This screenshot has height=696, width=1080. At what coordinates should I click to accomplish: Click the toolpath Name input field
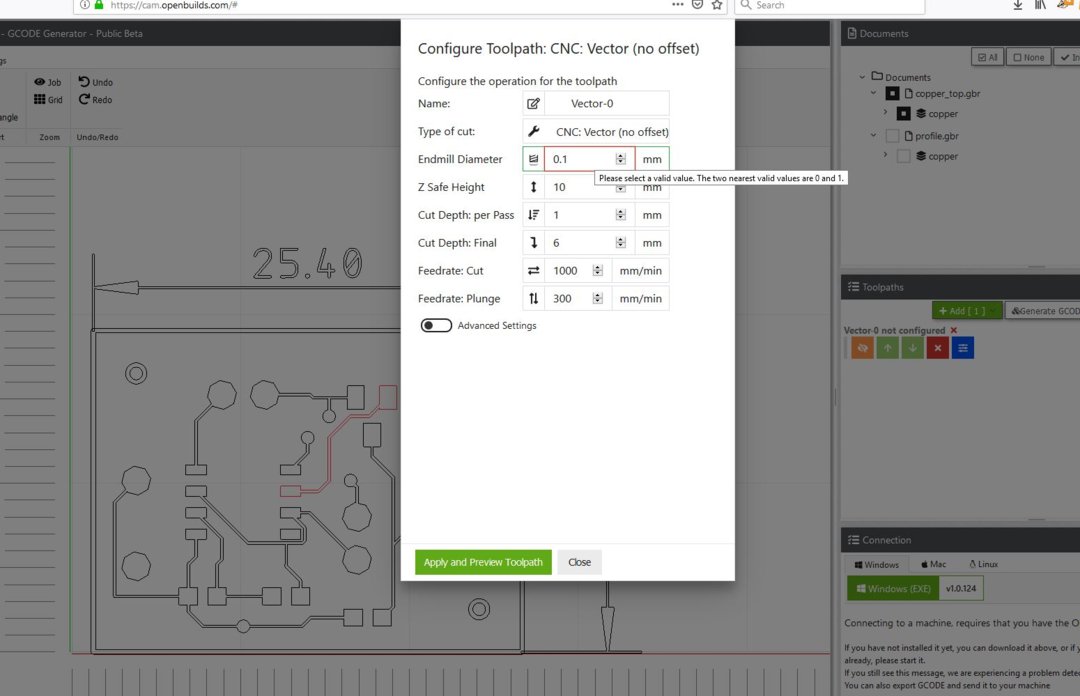tap(607, 103)
